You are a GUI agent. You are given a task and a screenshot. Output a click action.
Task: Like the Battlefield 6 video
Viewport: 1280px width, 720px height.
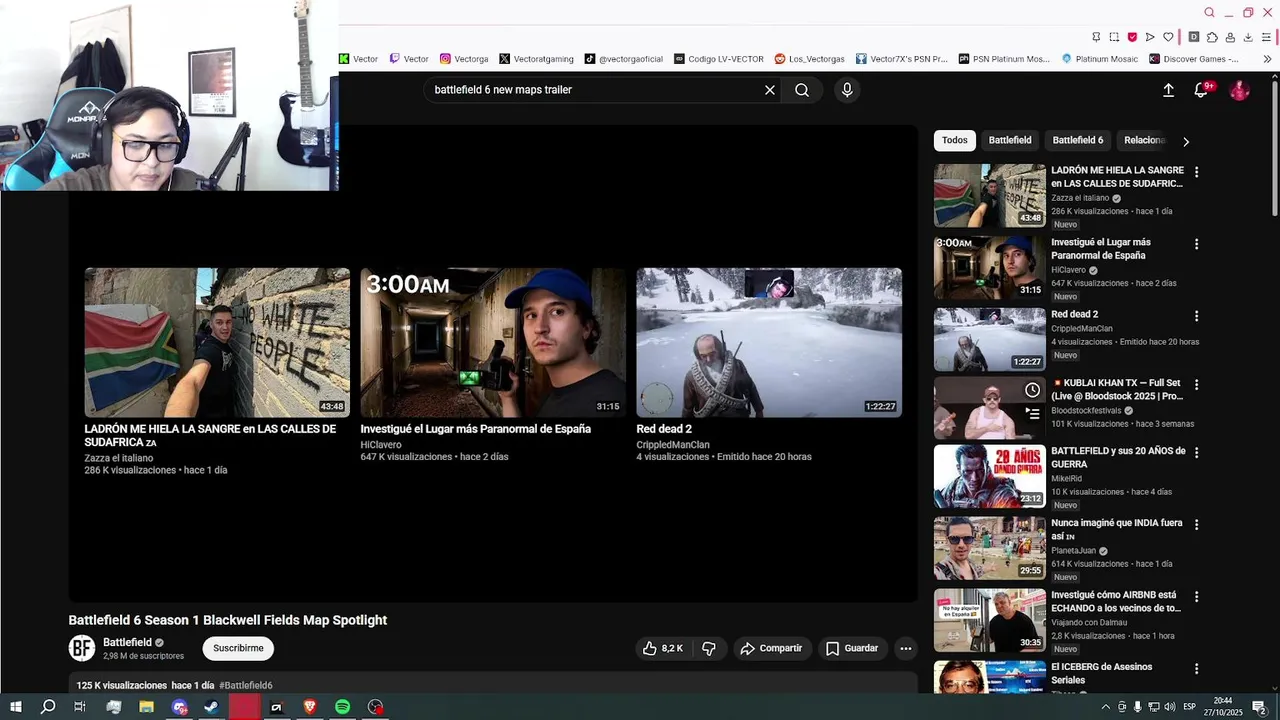(x=662, y=648)
